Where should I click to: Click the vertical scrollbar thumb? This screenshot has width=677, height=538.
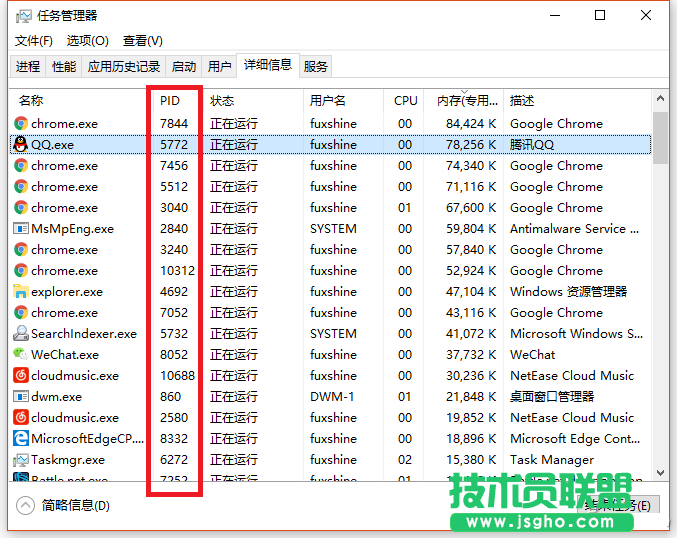pos(660,138)
